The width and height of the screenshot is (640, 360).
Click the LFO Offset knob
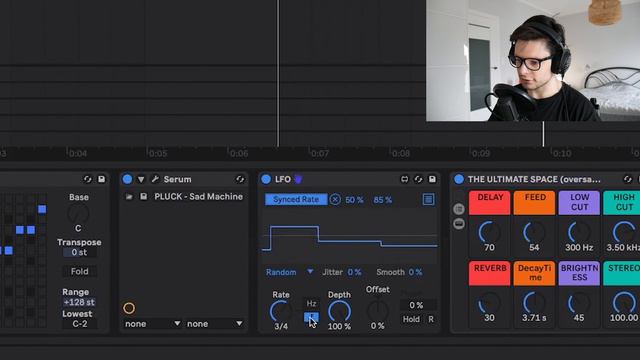tap(378, 311)
